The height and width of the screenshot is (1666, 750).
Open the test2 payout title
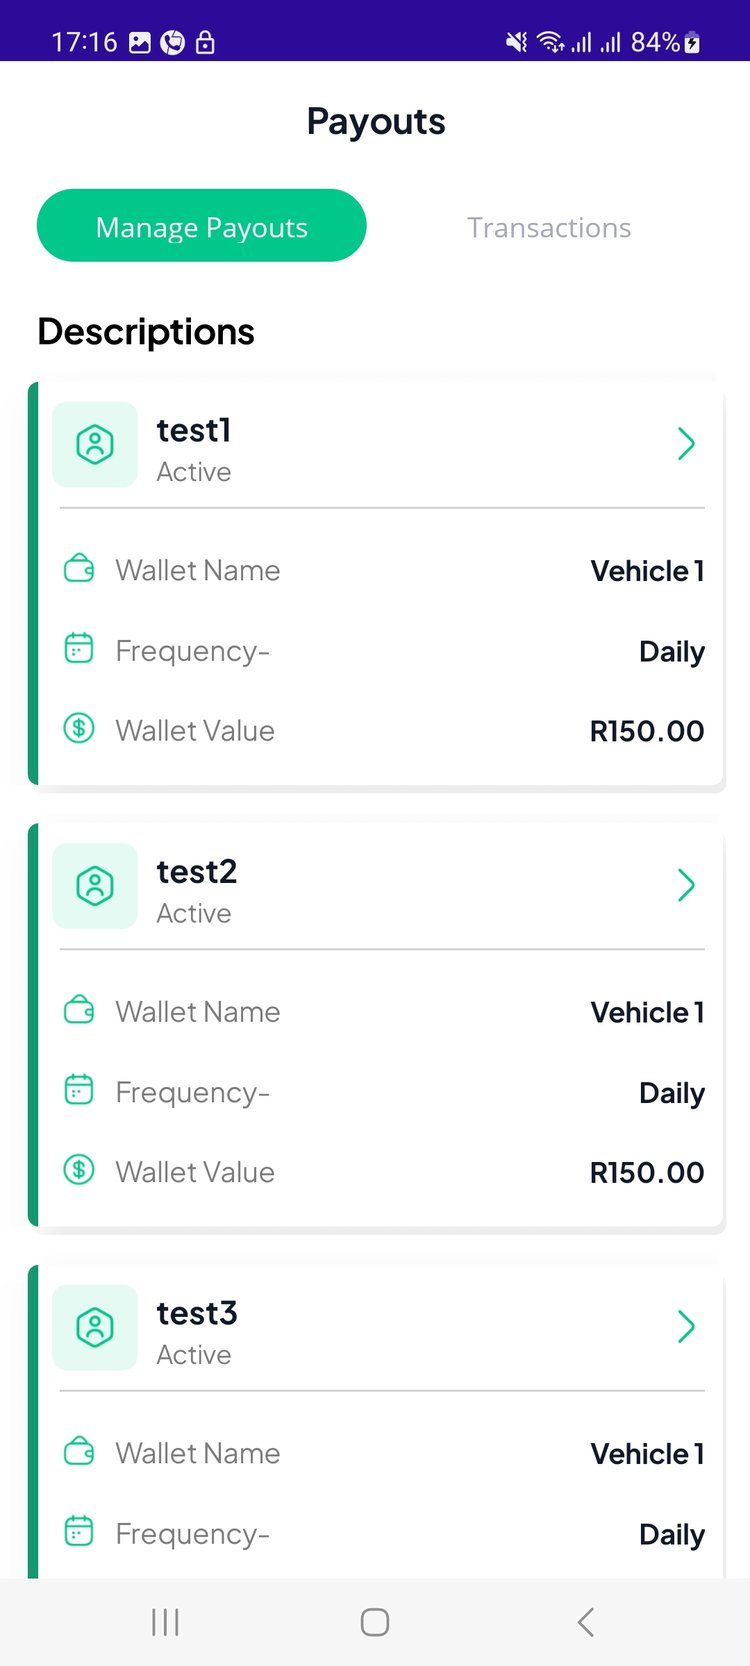197,872
